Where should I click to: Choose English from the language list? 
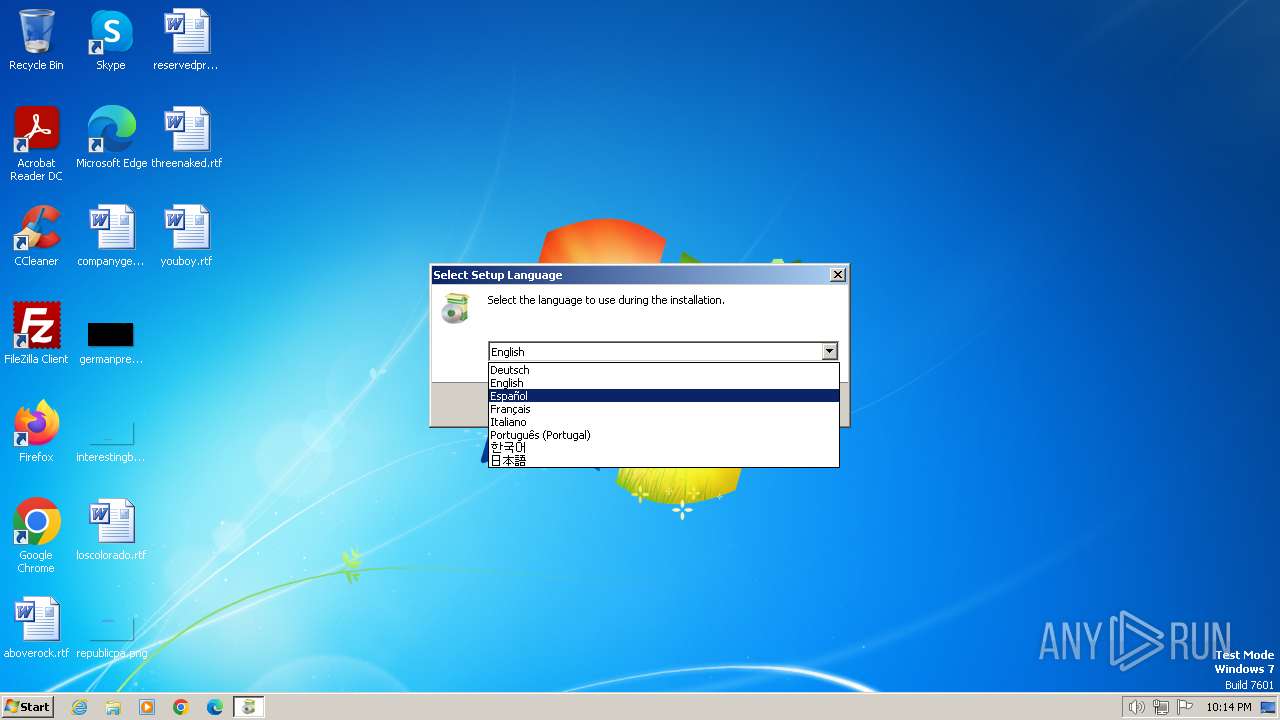point(664,383)
